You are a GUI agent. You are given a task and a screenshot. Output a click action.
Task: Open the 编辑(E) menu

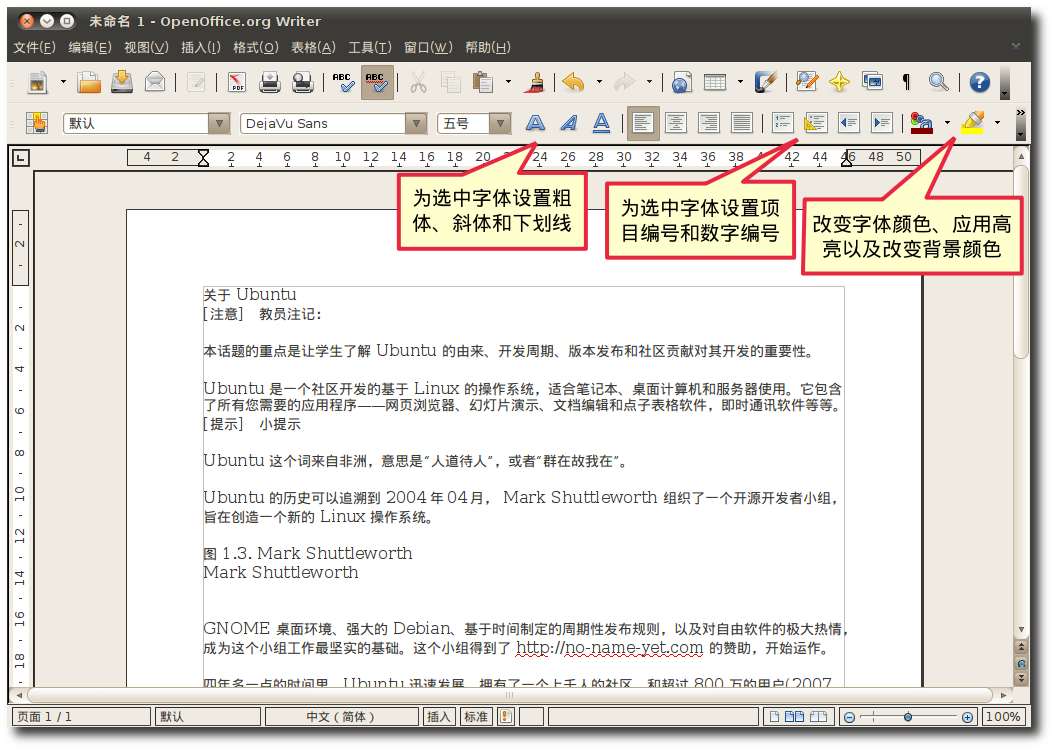pyautogui.click(x=90, y=48)
